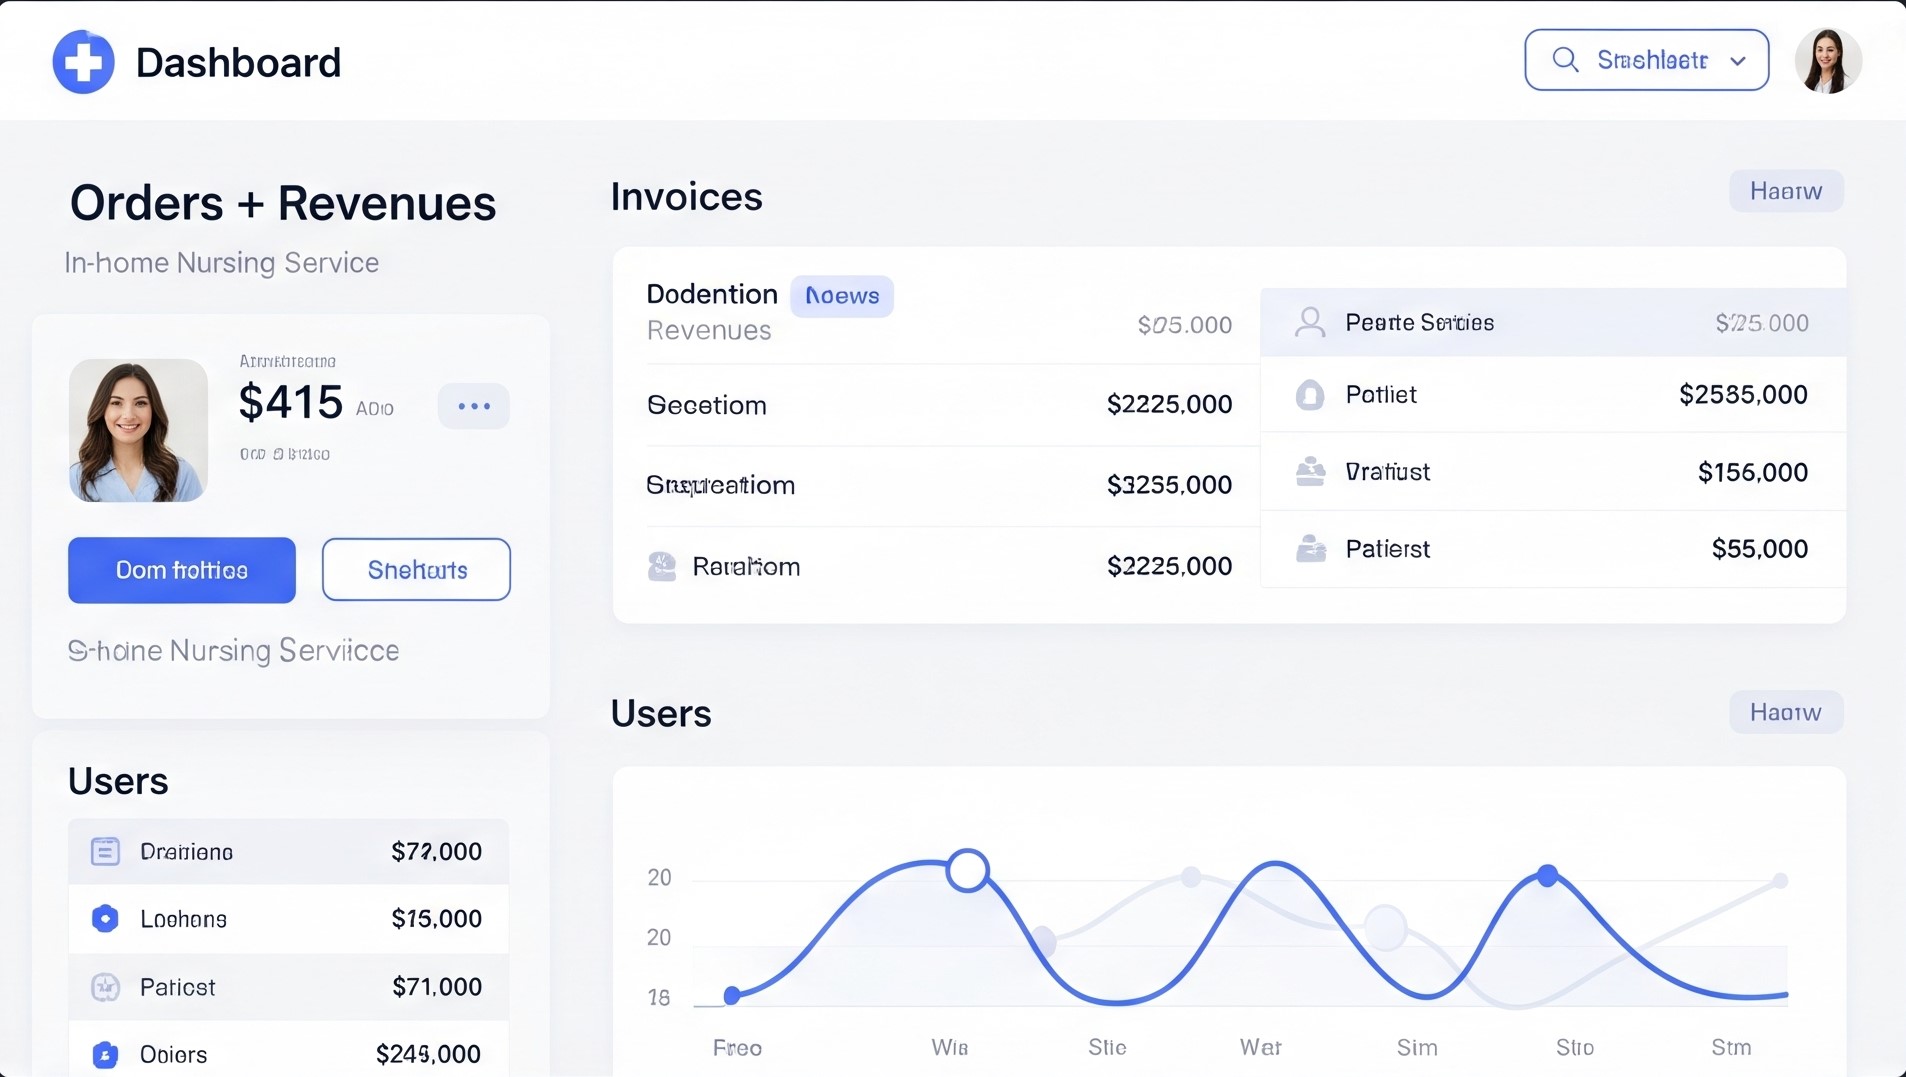Viewport: 1906px width, 1077px height.
Task: Click the profile avatar in the top right
Action: (1828, 60)
